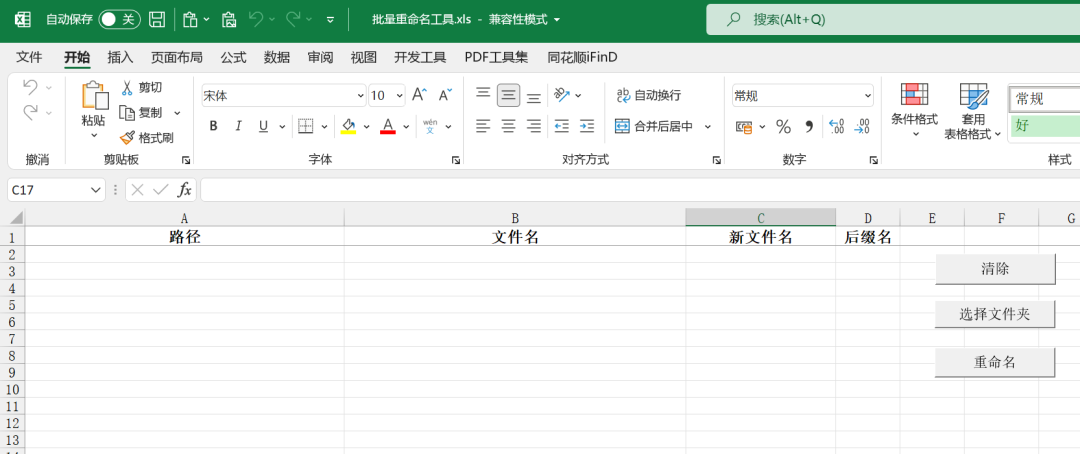Screen dimensions: 1080x454
Task: Switch to the 视图 ribbon tab
Action: (x=364, y=58)
